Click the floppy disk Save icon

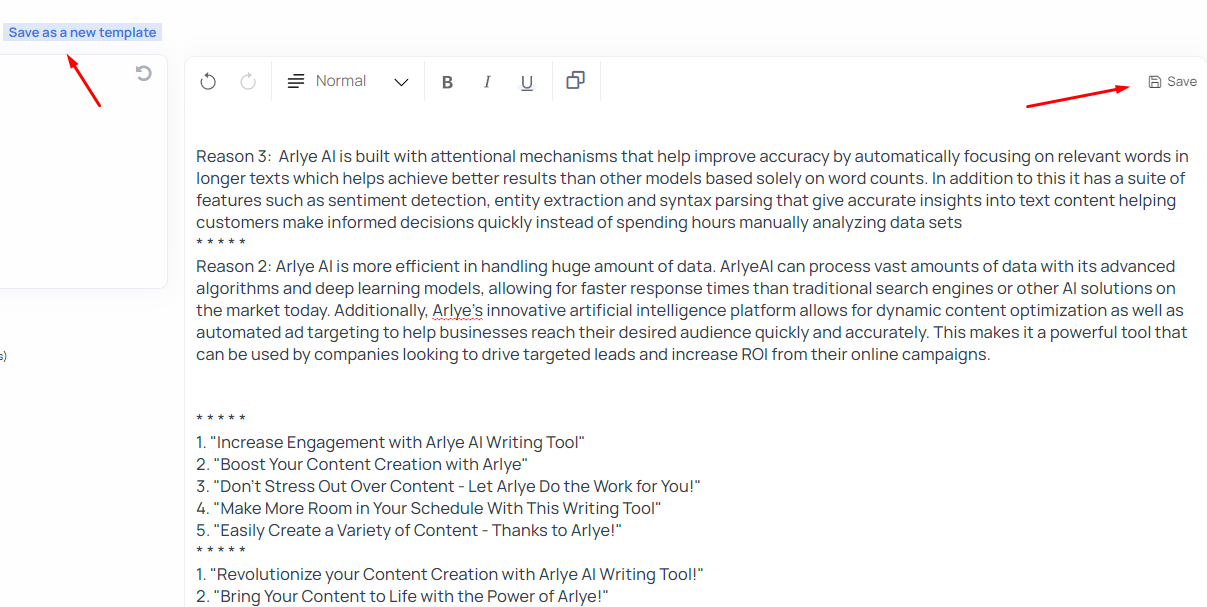[1155, 82]
